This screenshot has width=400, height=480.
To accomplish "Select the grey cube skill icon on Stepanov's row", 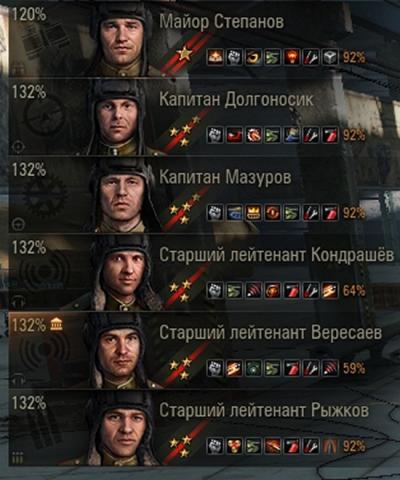I will point(330,57).
